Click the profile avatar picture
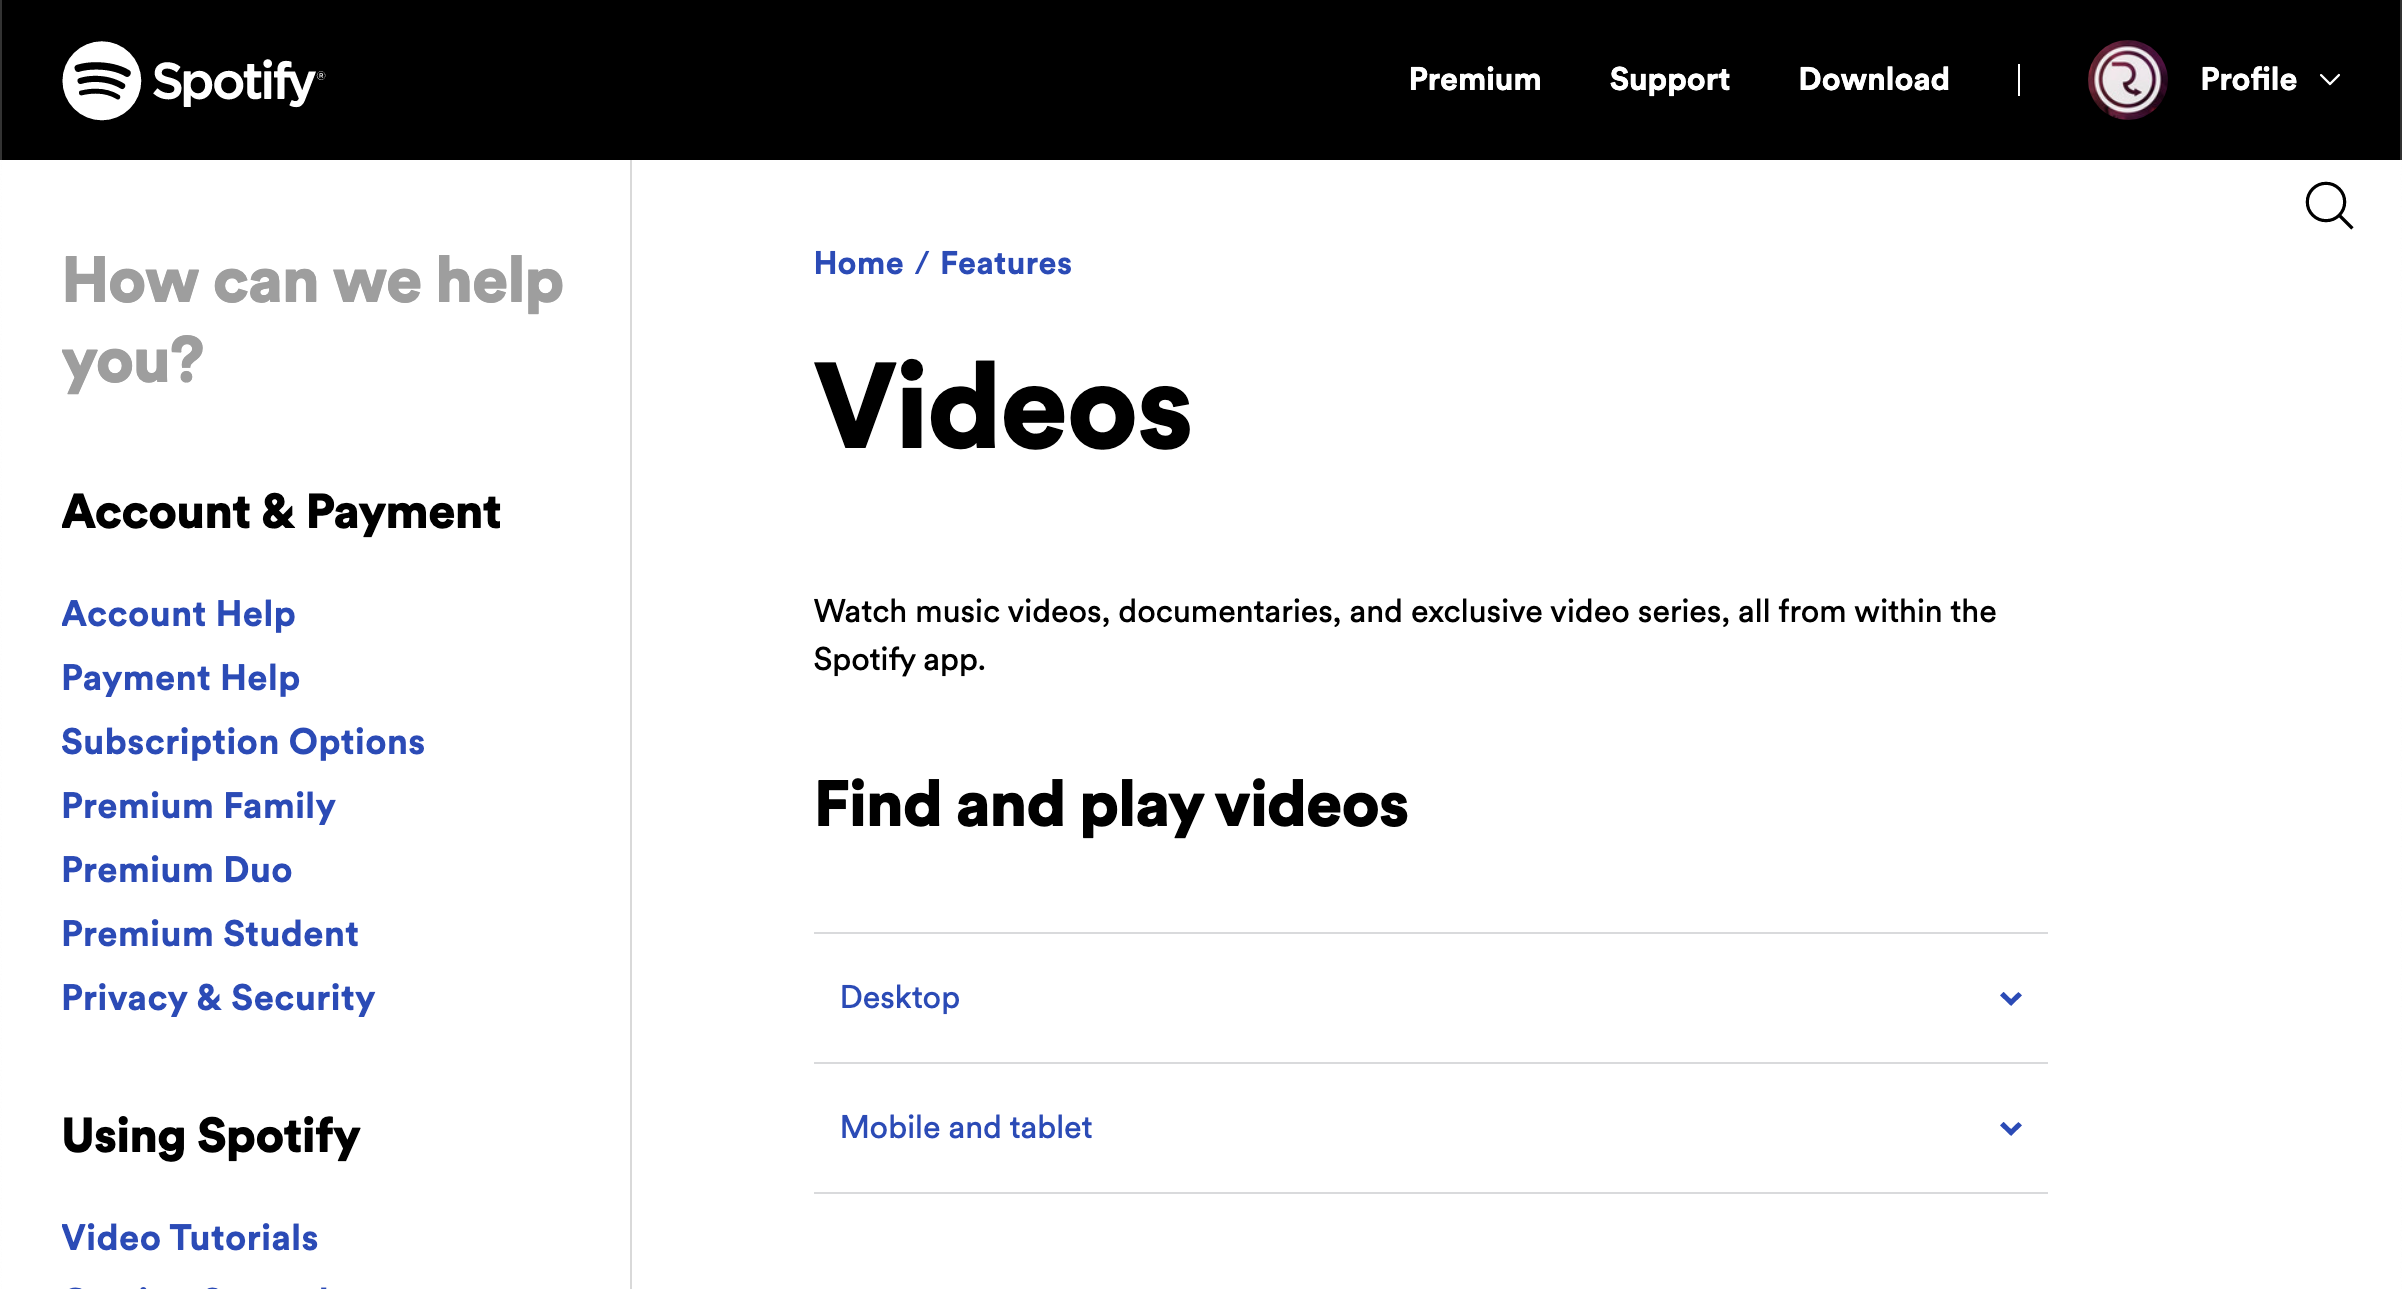This screenshot has height=1289, width=2402. [2127, 80]
